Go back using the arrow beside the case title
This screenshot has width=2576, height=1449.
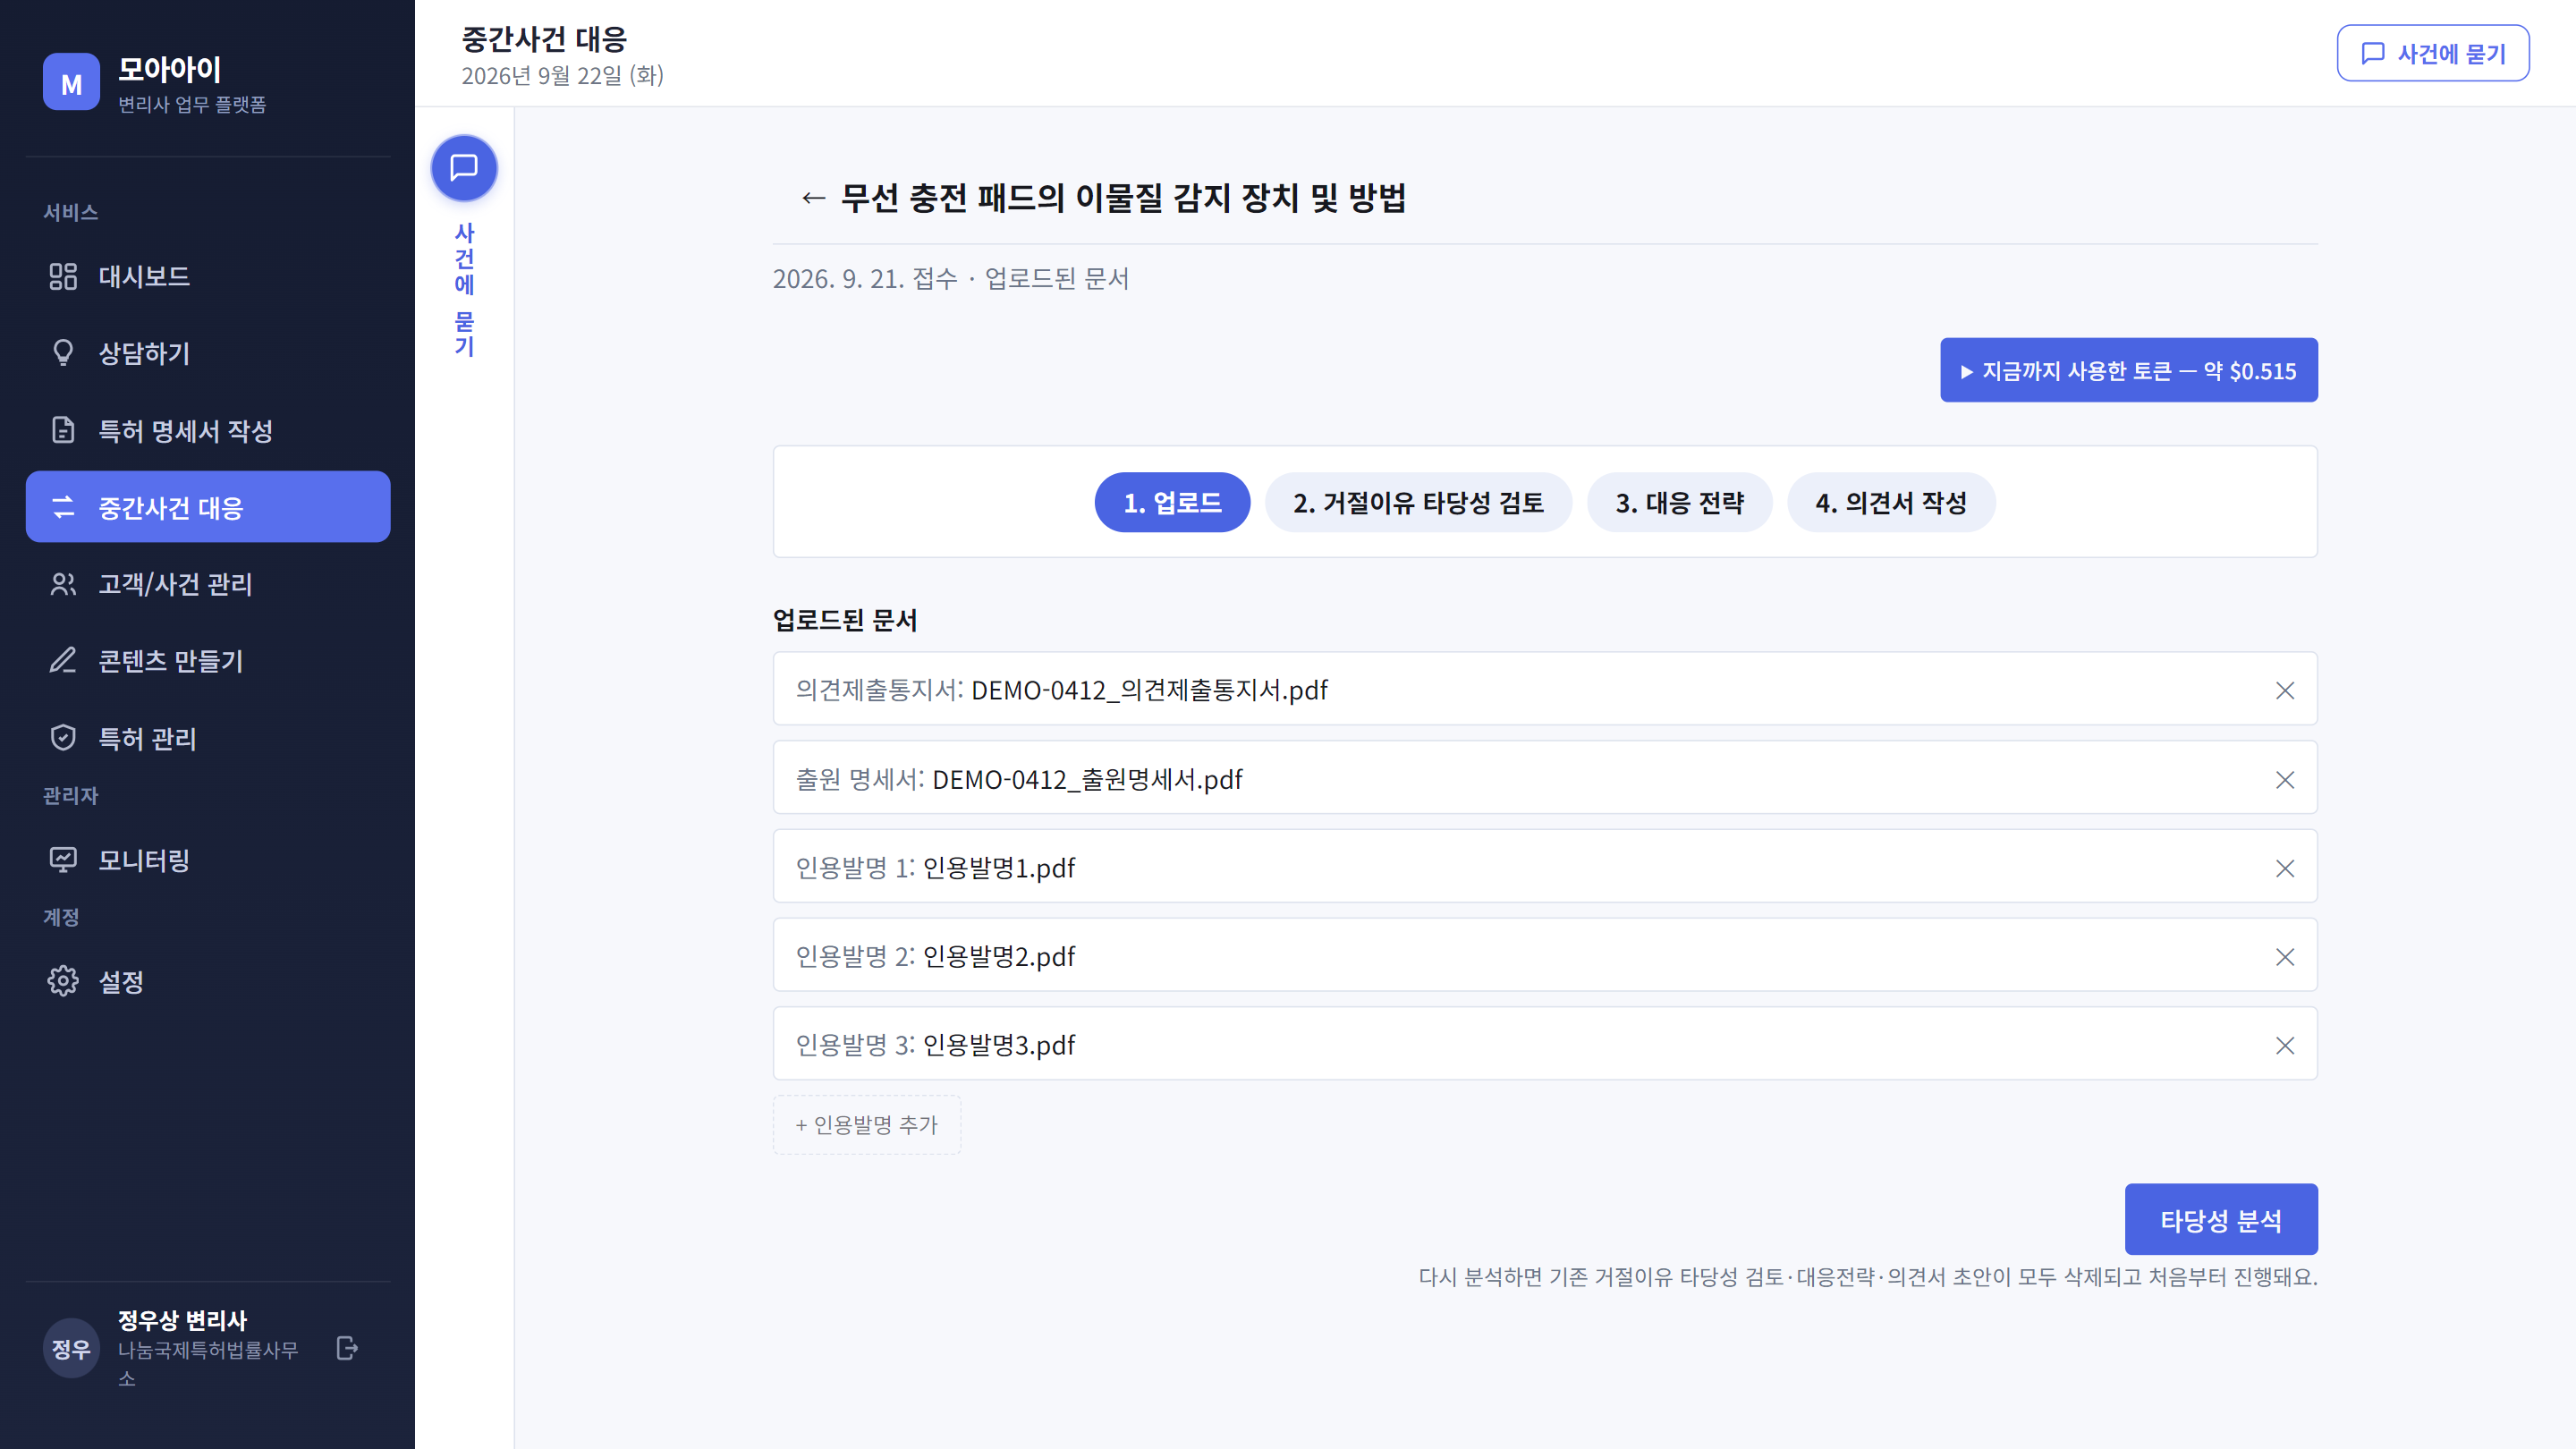coord(813,198)
